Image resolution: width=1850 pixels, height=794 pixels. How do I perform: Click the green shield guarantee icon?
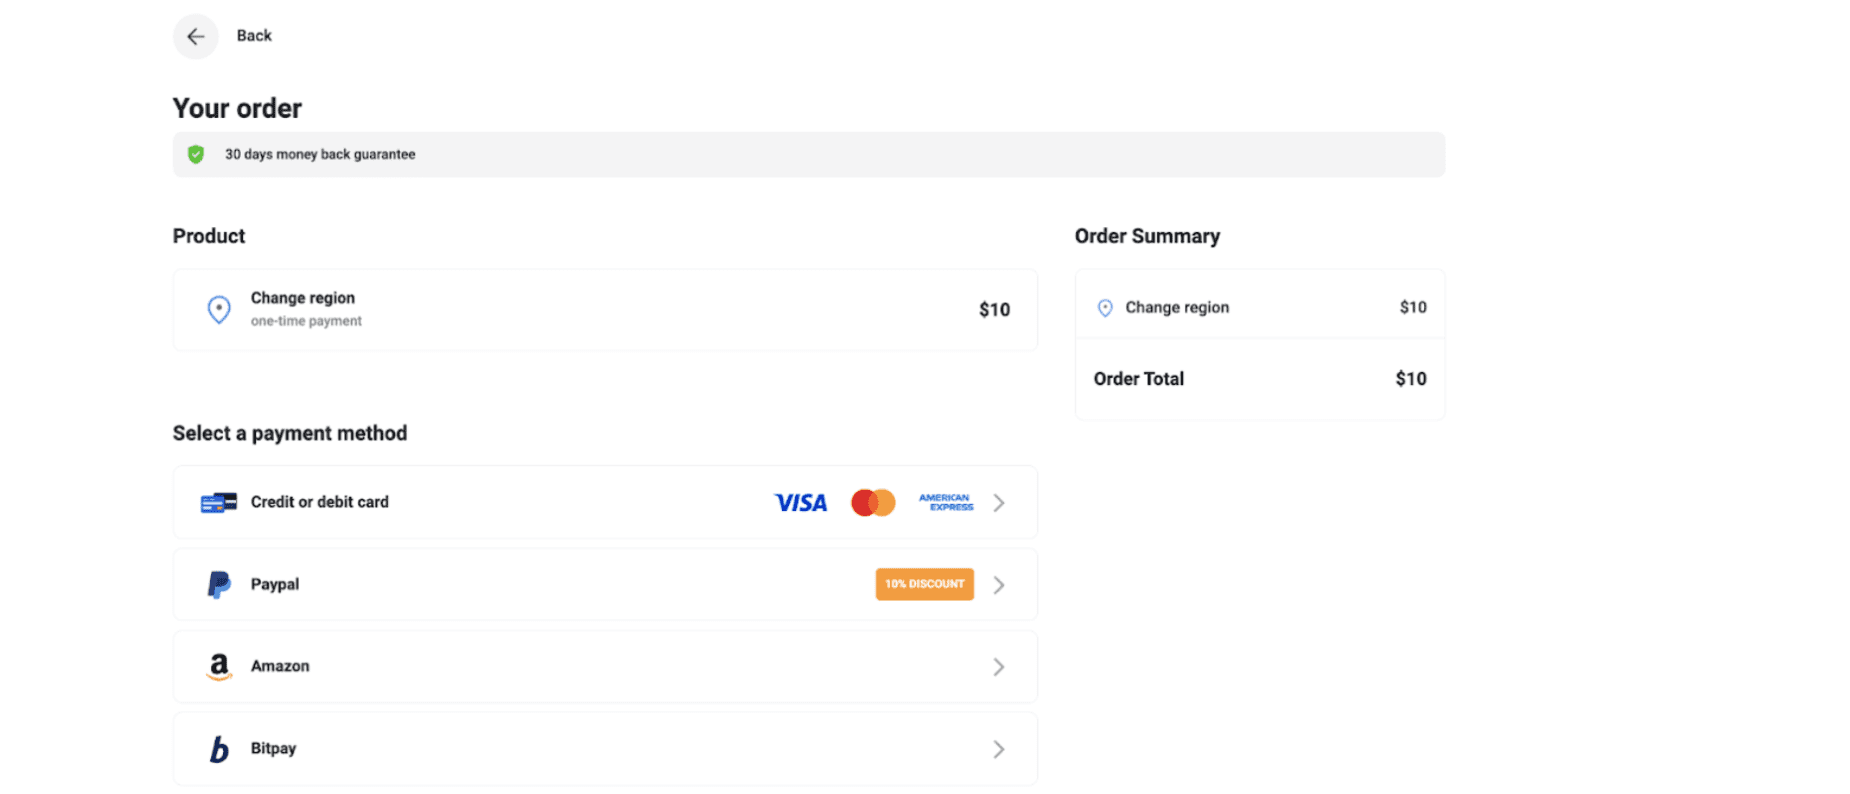click(x=196, y=154)
